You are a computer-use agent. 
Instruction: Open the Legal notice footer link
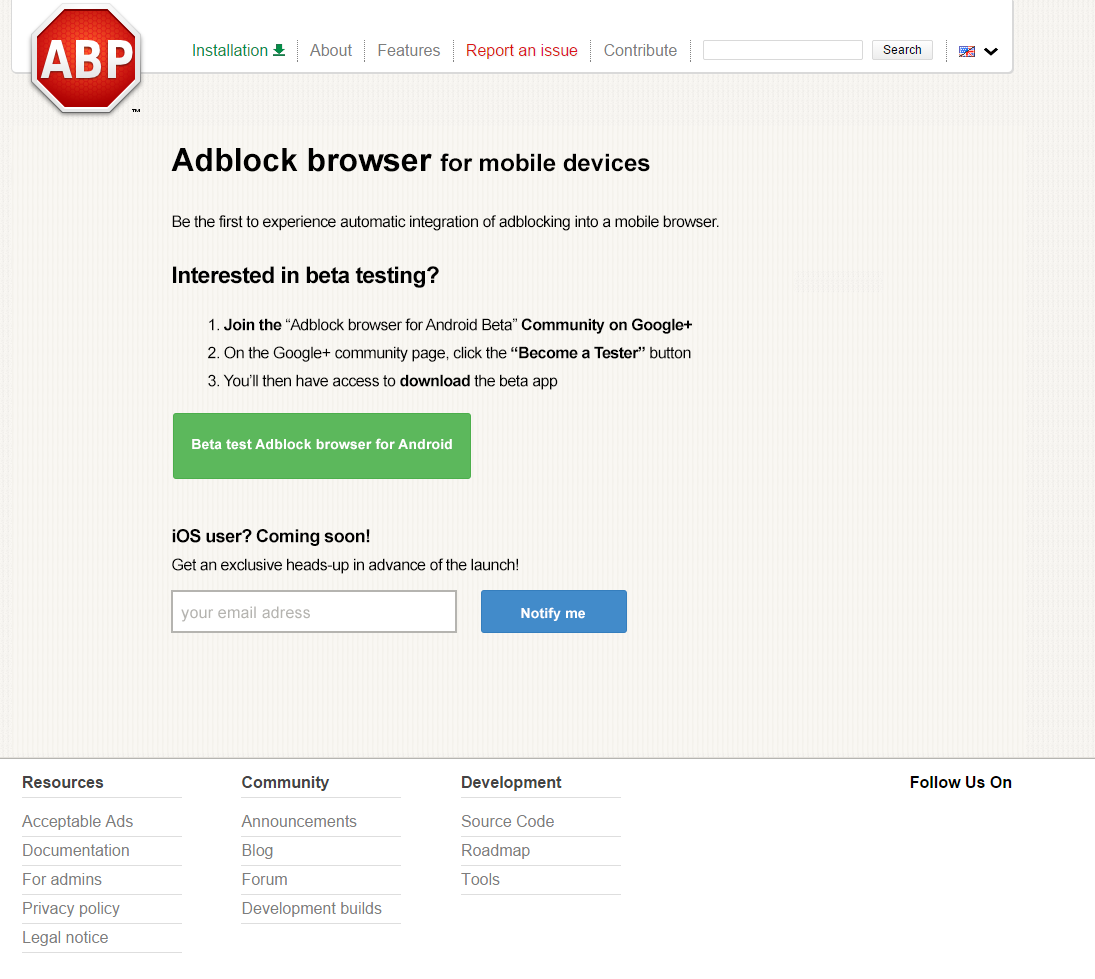[66, 937]
